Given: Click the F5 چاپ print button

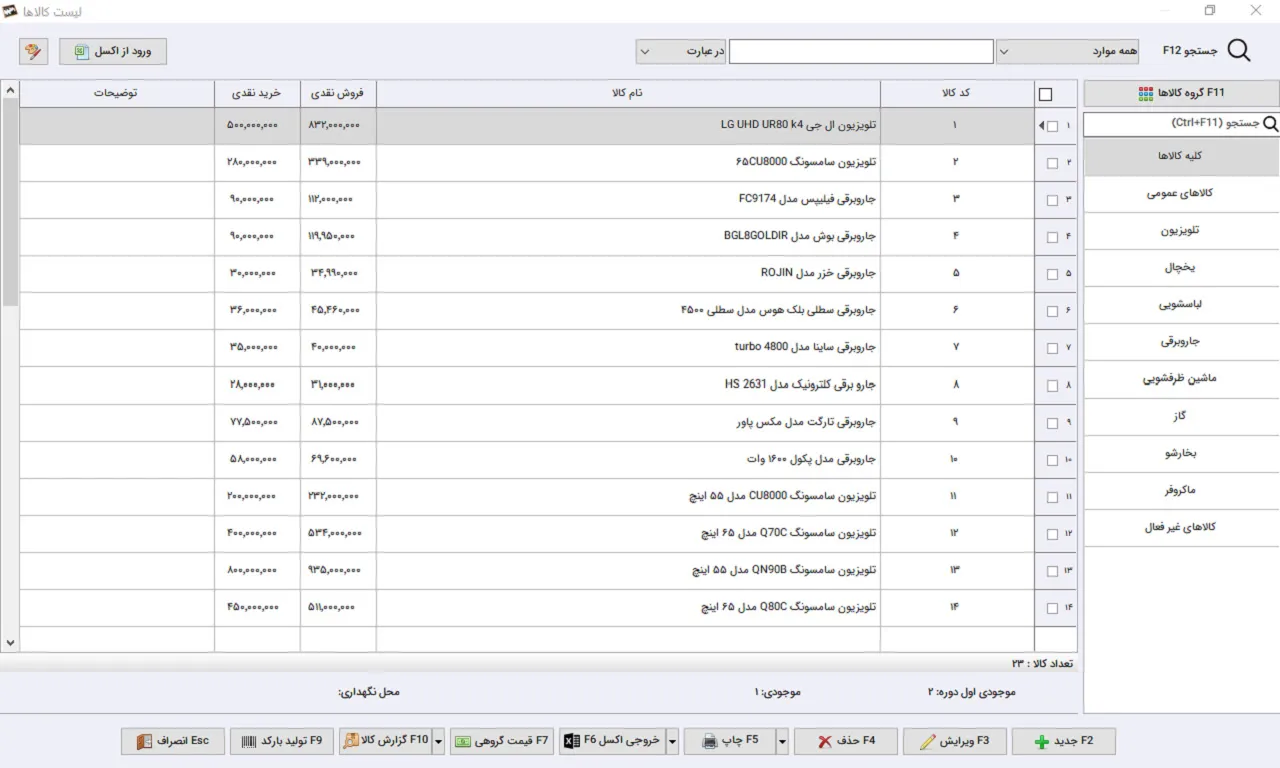Looking at the screenshot, I should [730, 741].
